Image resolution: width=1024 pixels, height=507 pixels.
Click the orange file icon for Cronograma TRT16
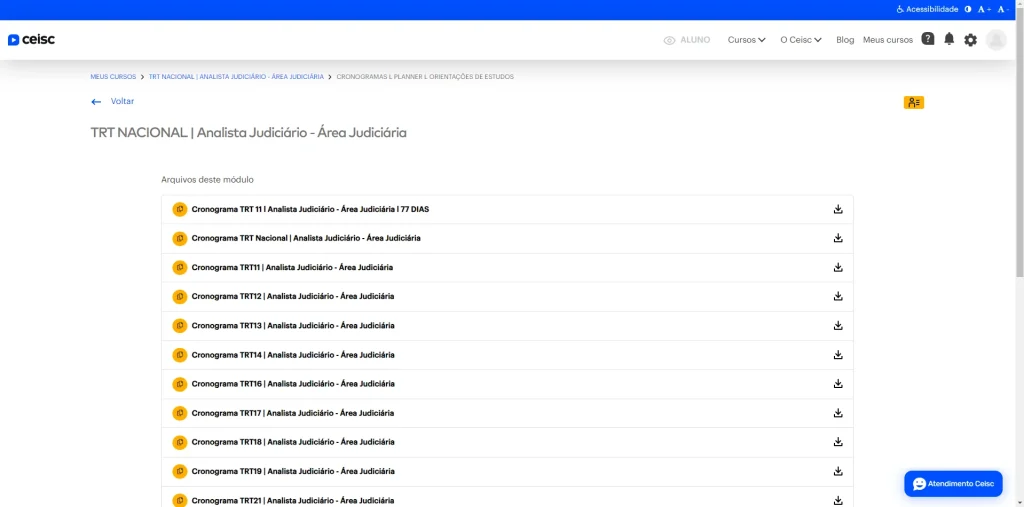coord(180,384)
